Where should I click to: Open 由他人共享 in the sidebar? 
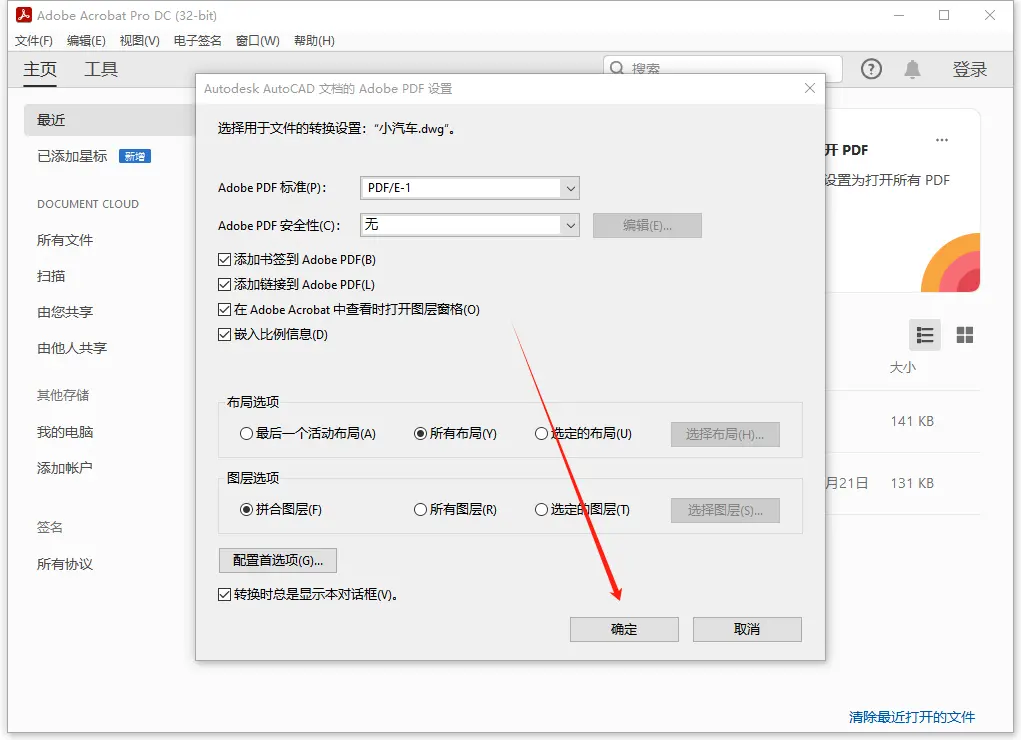tap(72, 348)
